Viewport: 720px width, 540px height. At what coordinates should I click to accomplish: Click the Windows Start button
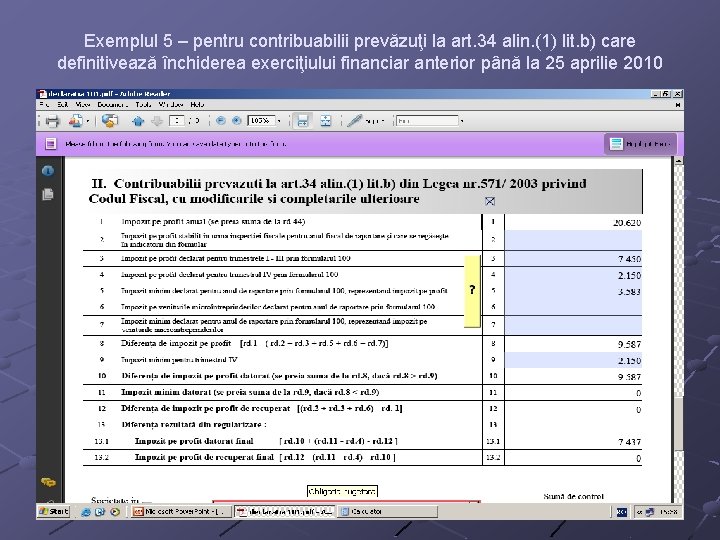54,511
